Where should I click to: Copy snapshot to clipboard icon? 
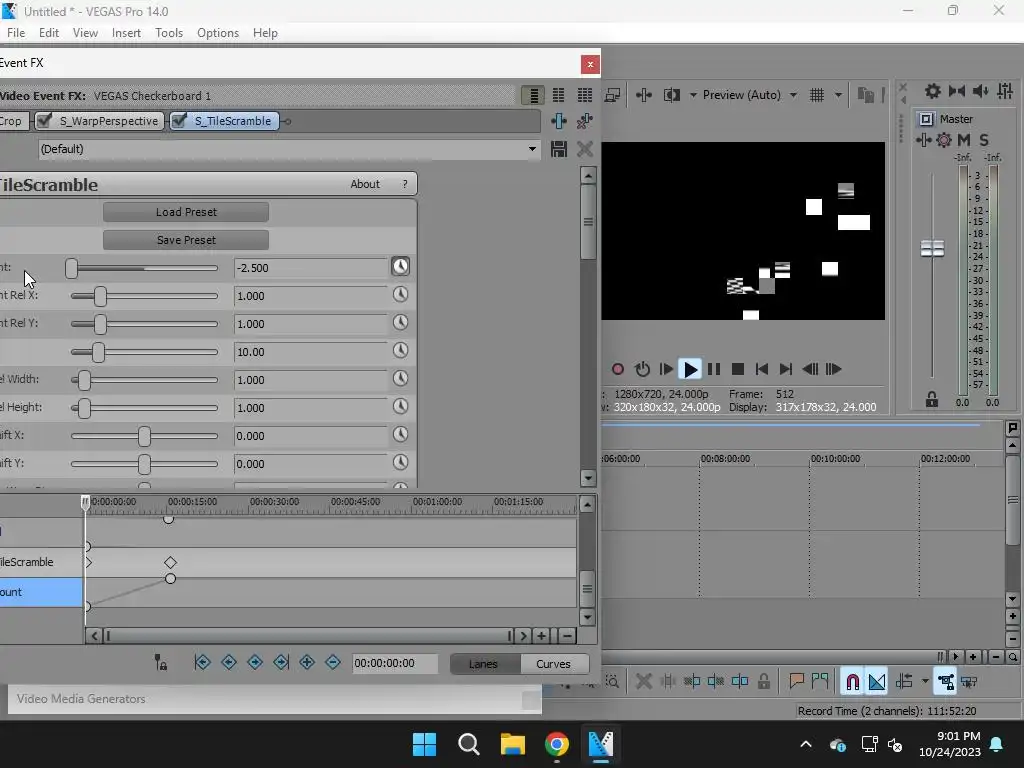[865, 95]
